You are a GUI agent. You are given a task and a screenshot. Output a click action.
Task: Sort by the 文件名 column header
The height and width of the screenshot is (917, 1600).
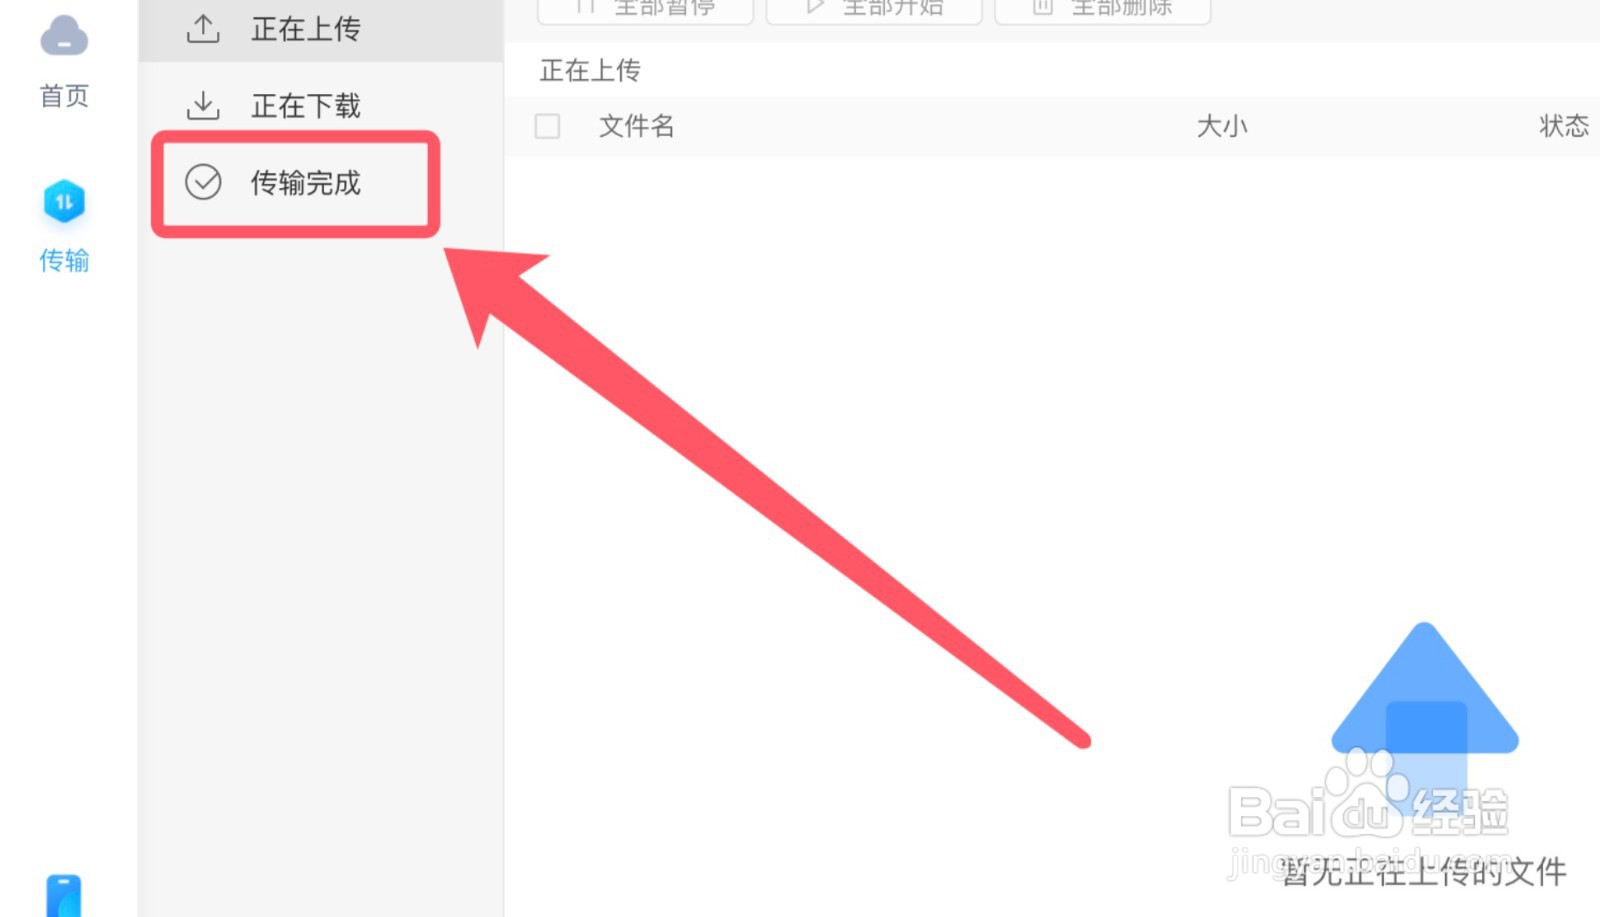637,126
